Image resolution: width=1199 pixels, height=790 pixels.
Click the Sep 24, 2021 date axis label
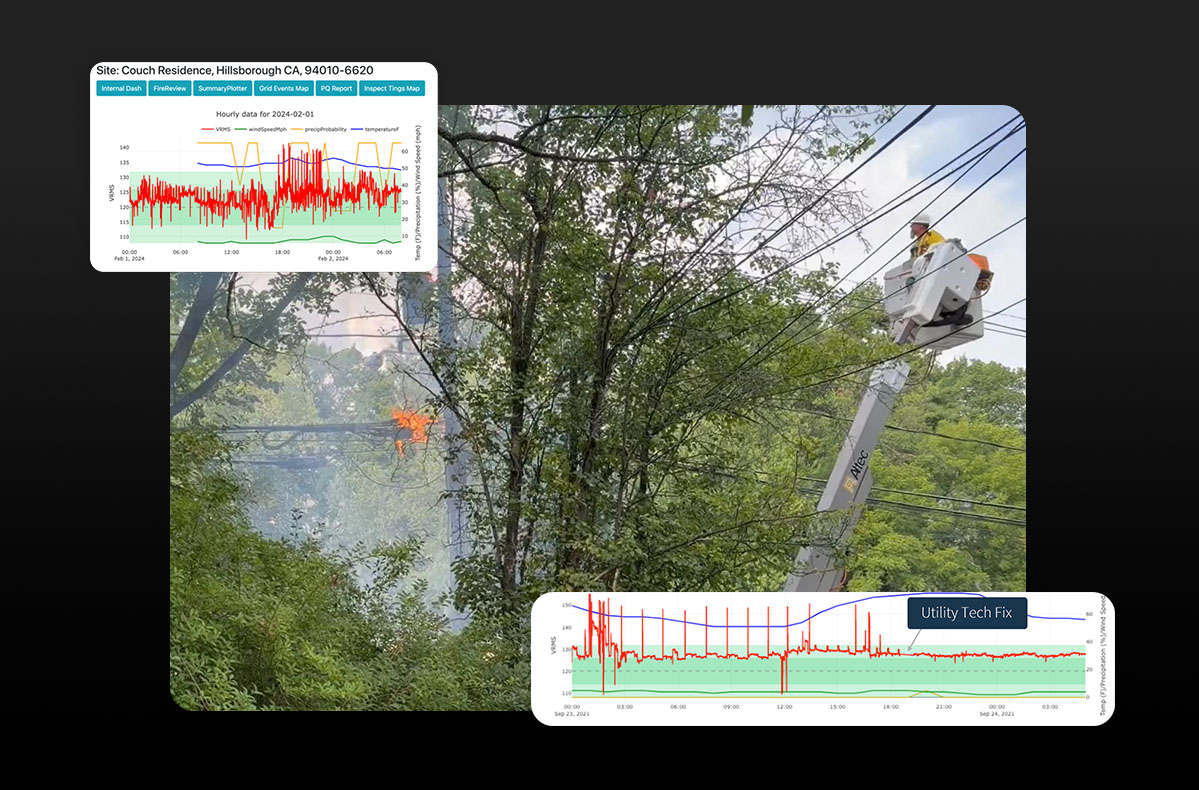(996, 714)
